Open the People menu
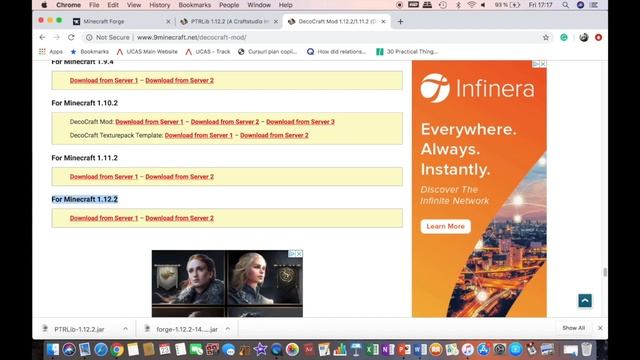This screenshot has width=640, height=360. 229,5
